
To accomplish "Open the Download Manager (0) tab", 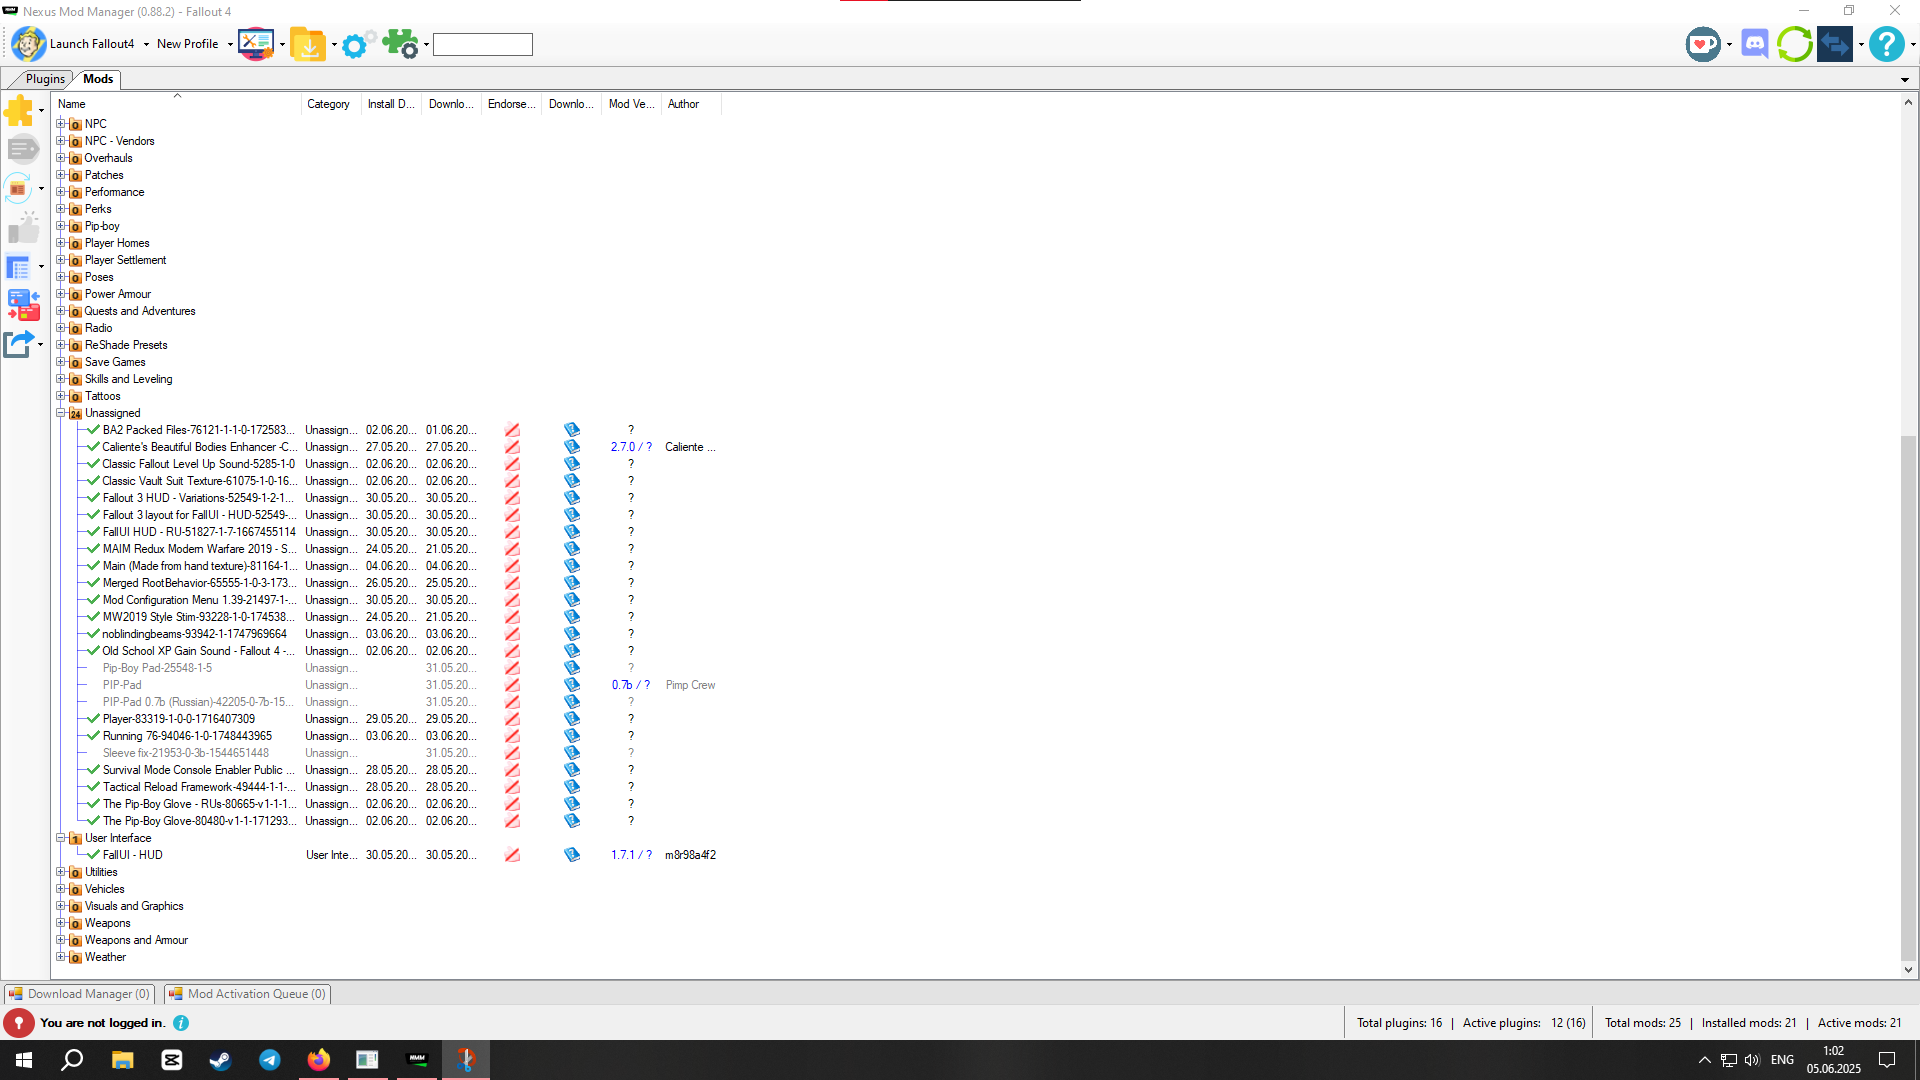I will click(x=80, y=994).
